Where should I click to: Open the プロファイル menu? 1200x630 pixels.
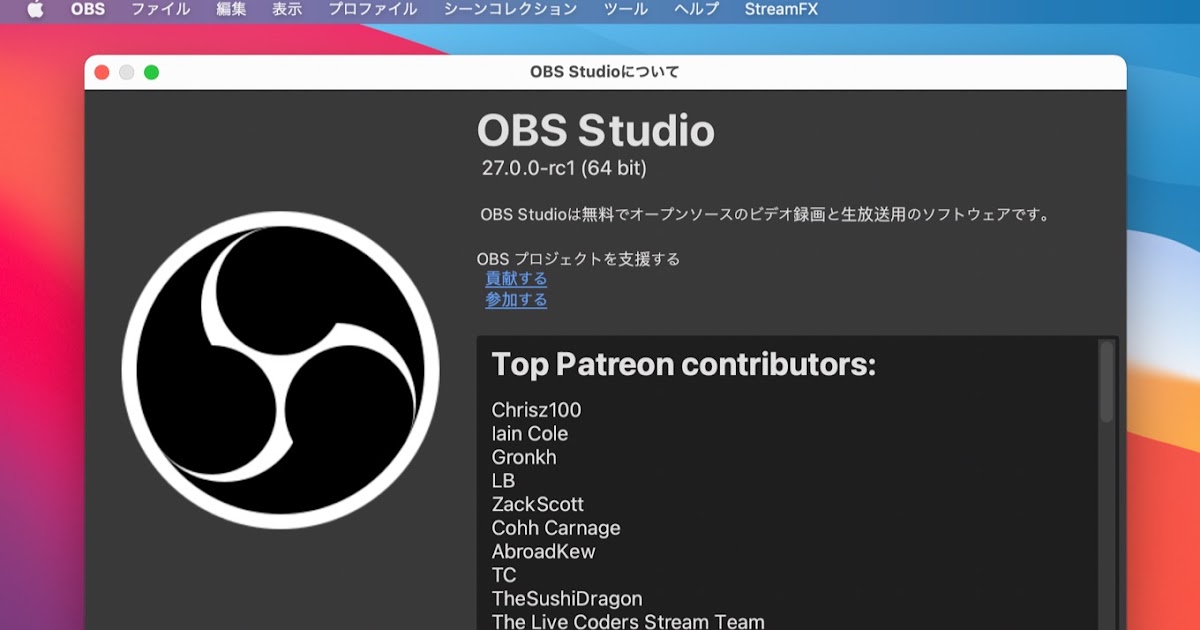[x=373, y=9]
